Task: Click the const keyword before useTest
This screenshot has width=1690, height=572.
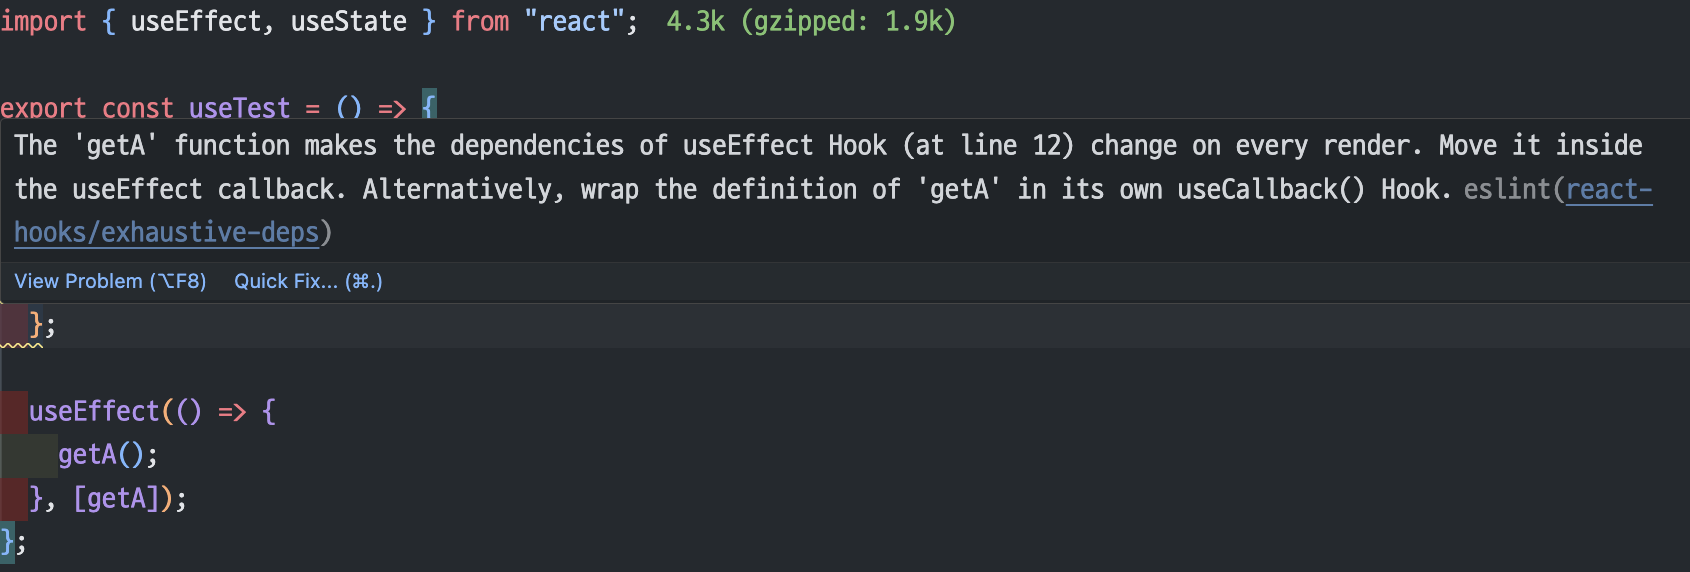Action: coord(137,108)
